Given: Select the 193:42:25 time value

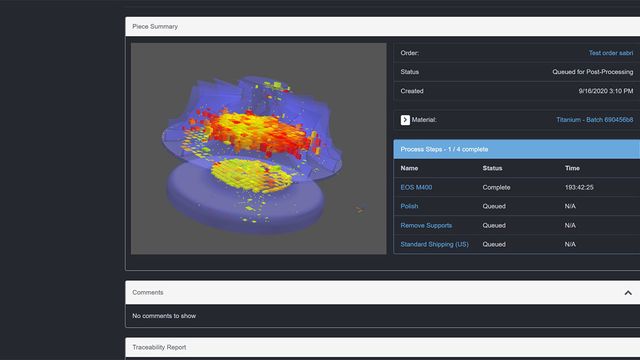Looking at the screenshot, I should [x=579, y=187].
